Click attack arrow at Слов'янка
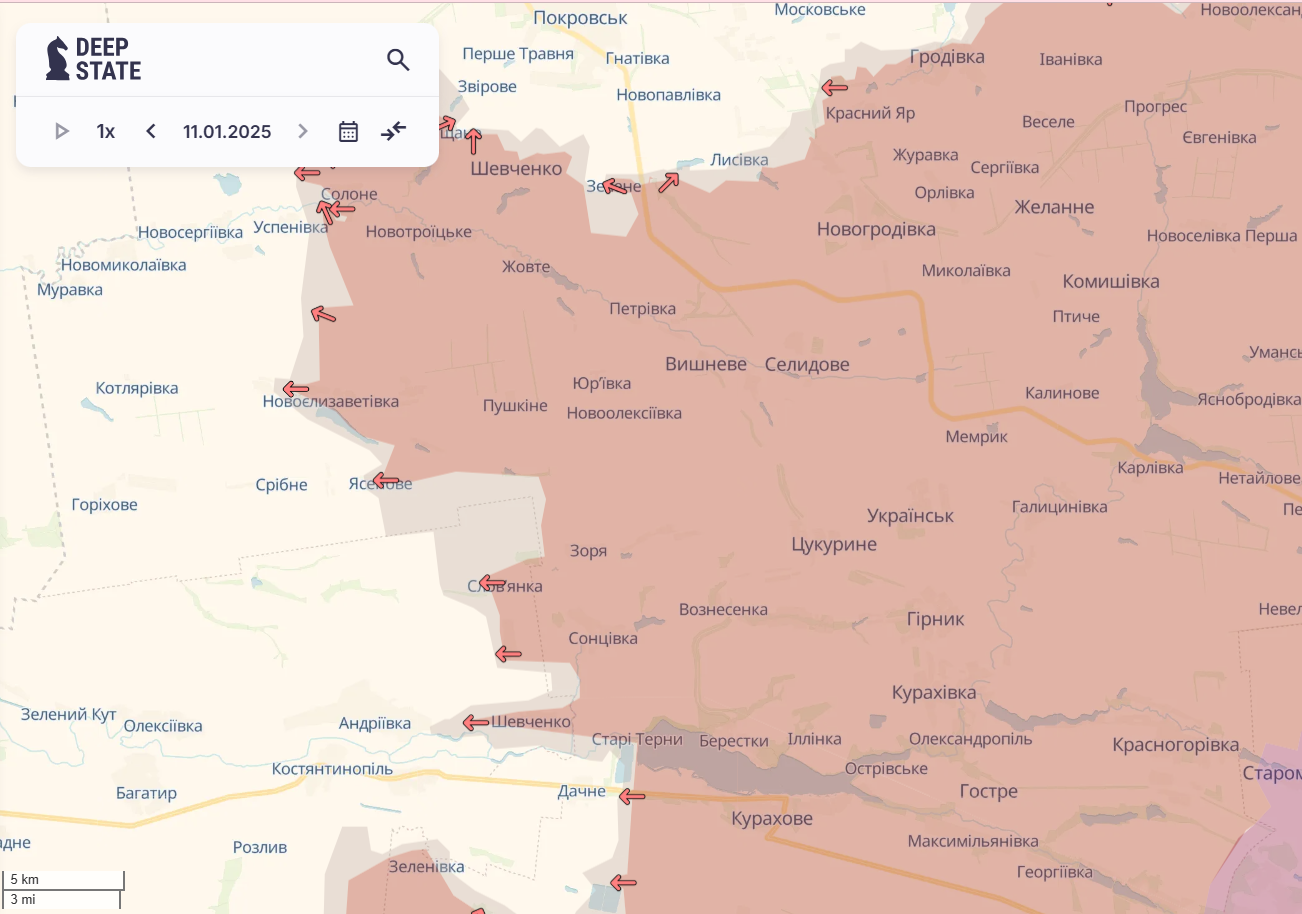This screenshot has height=914, width=1302. pos(492,582)
